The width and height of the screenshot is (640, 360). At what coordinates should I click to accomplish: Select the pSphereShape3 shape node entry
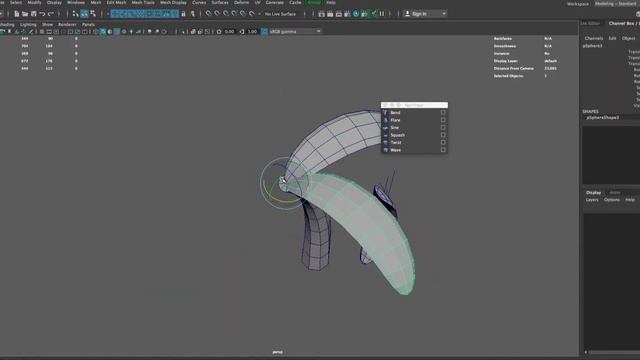(602, 118)
